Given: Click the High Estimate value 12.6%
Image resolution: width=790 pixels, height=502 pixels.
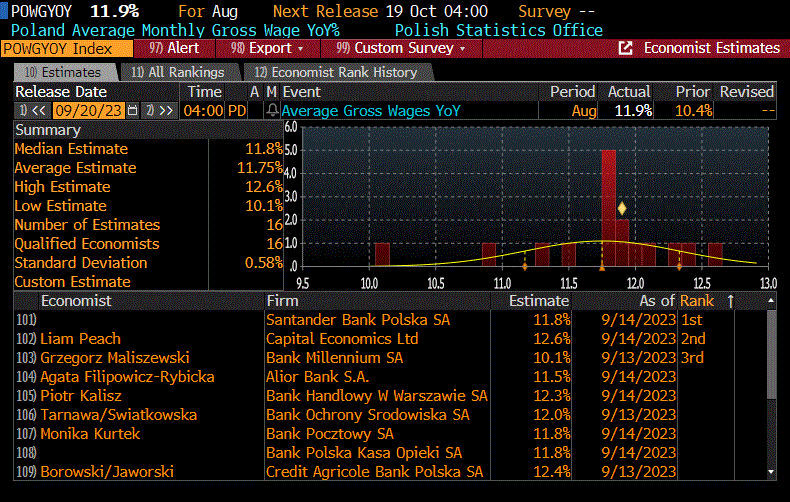Looking at the screenshot, I should tap(264, 187).
